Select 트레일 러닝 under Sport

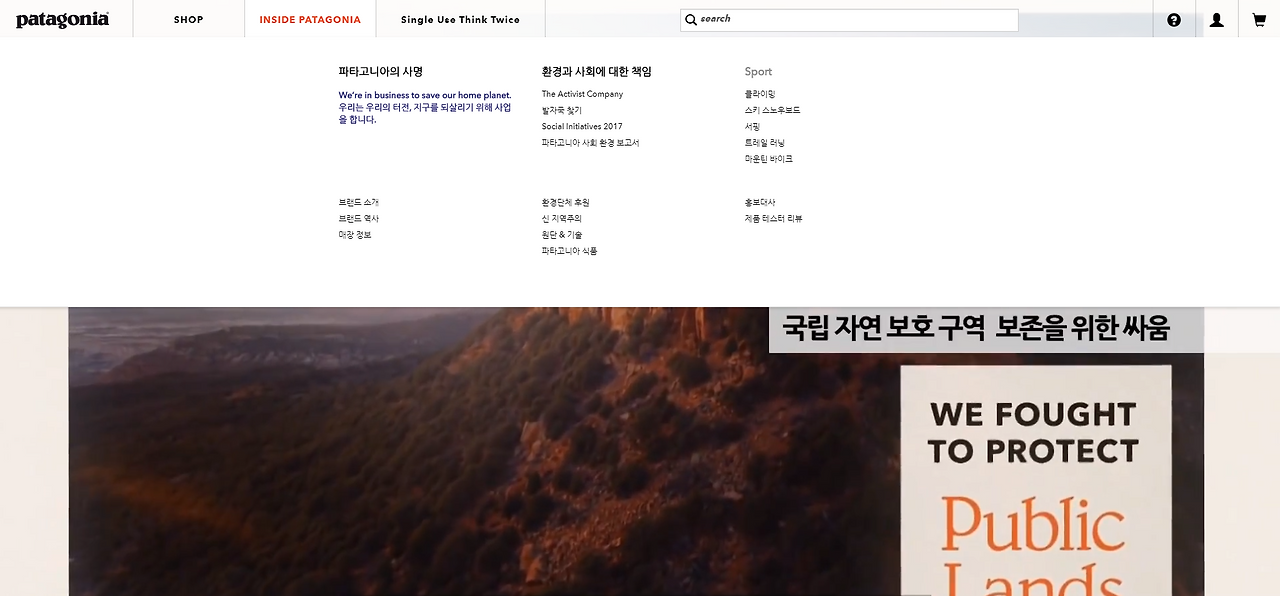764,143
